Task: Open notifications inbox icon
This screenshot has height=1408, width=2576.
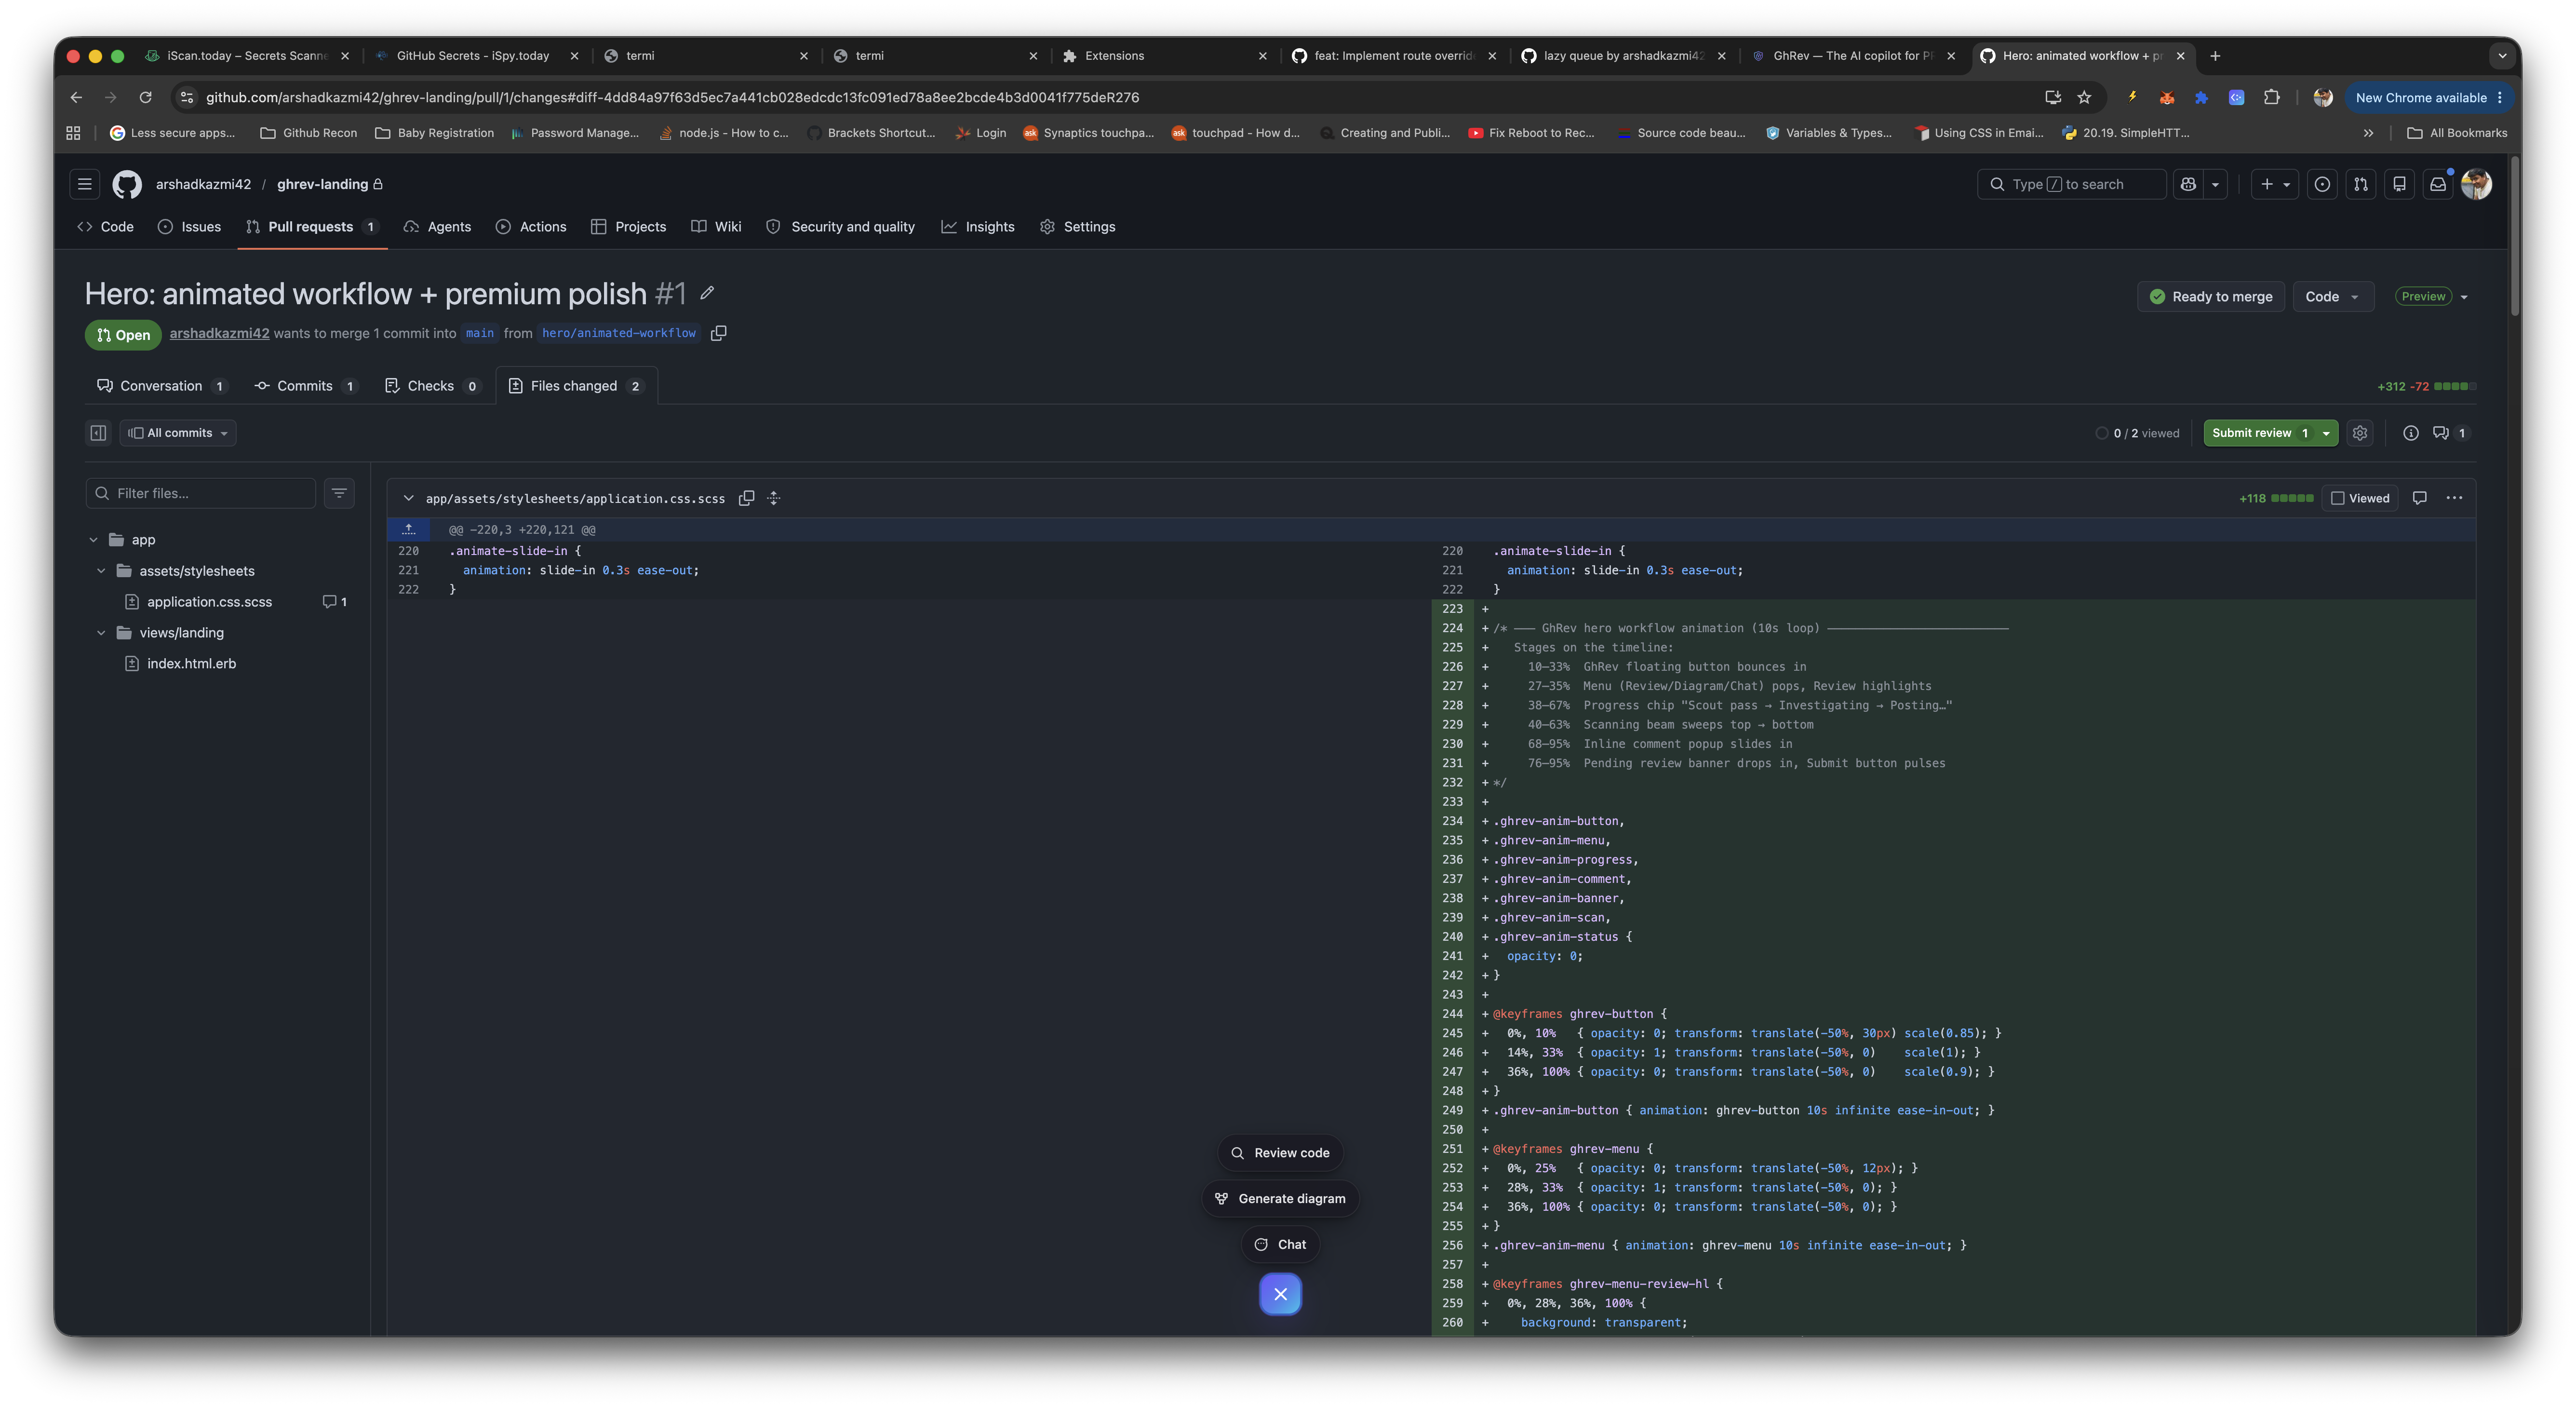Action: tap(2438, 184)
